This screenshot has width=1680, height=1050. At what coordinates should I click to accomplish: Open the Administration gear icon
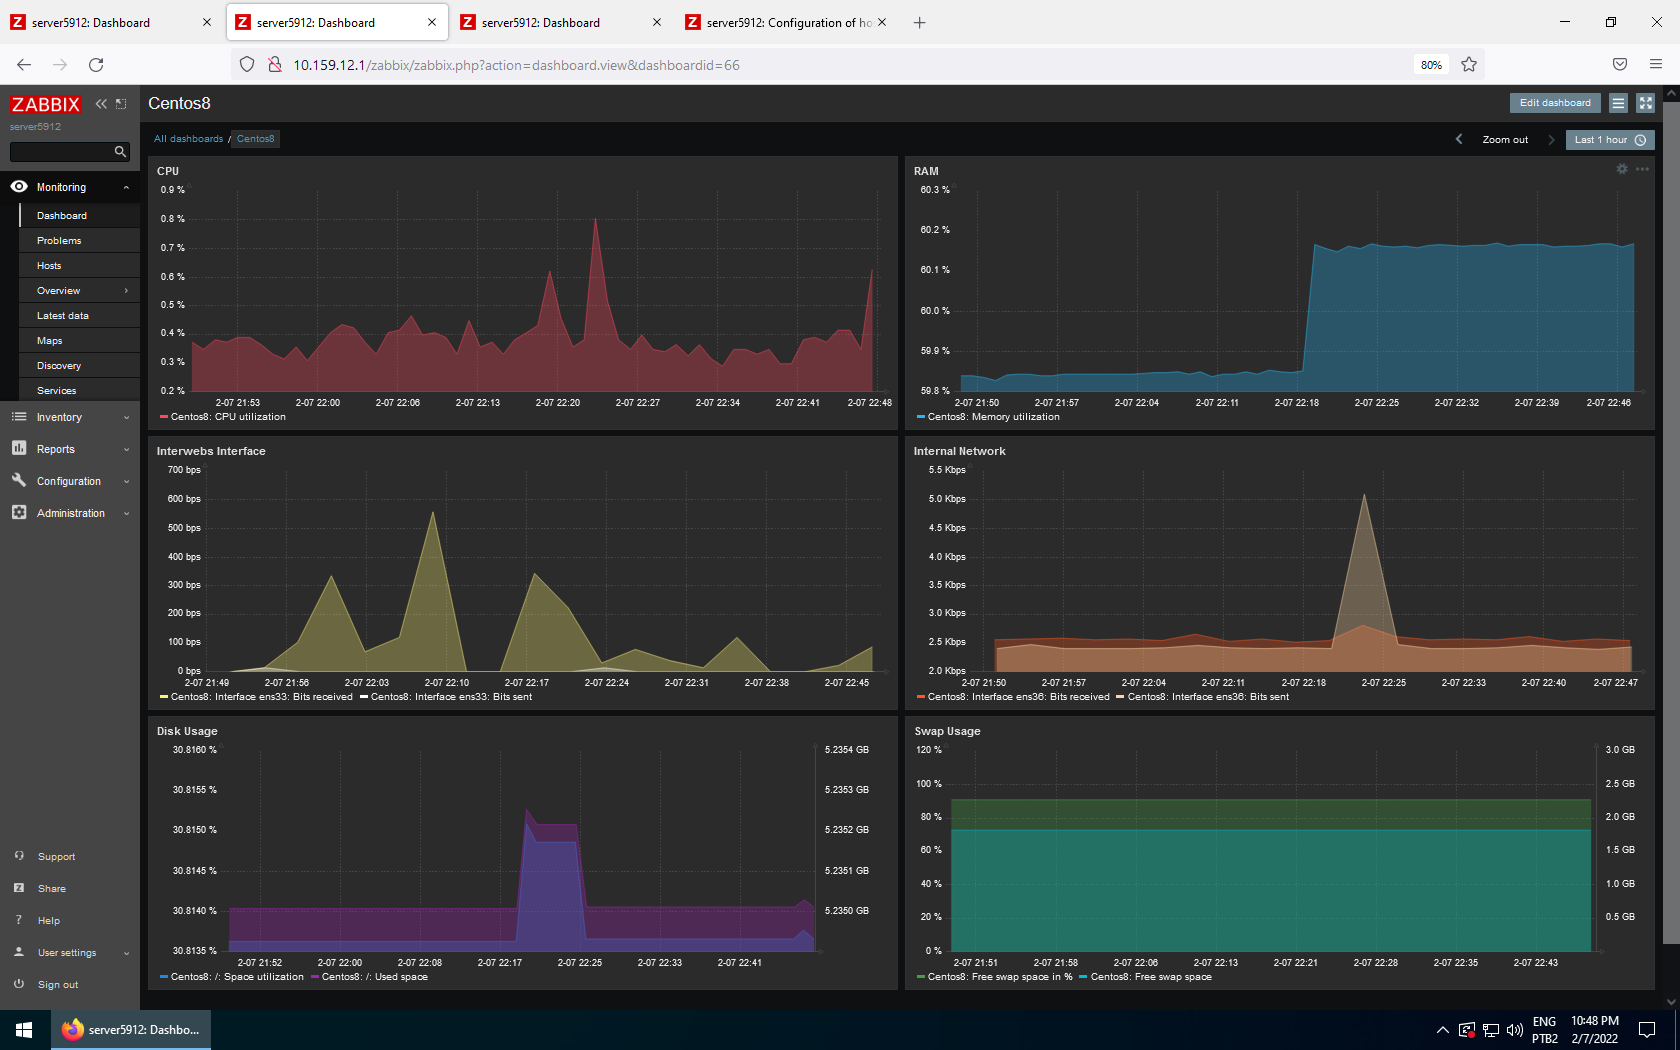pyautogui.click(x=18, y=513)
